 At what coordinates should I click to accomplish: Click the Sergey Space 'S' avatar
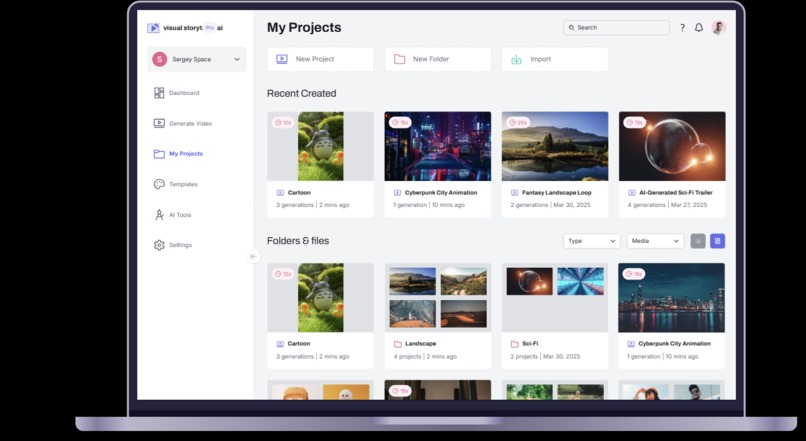point(159,59)
